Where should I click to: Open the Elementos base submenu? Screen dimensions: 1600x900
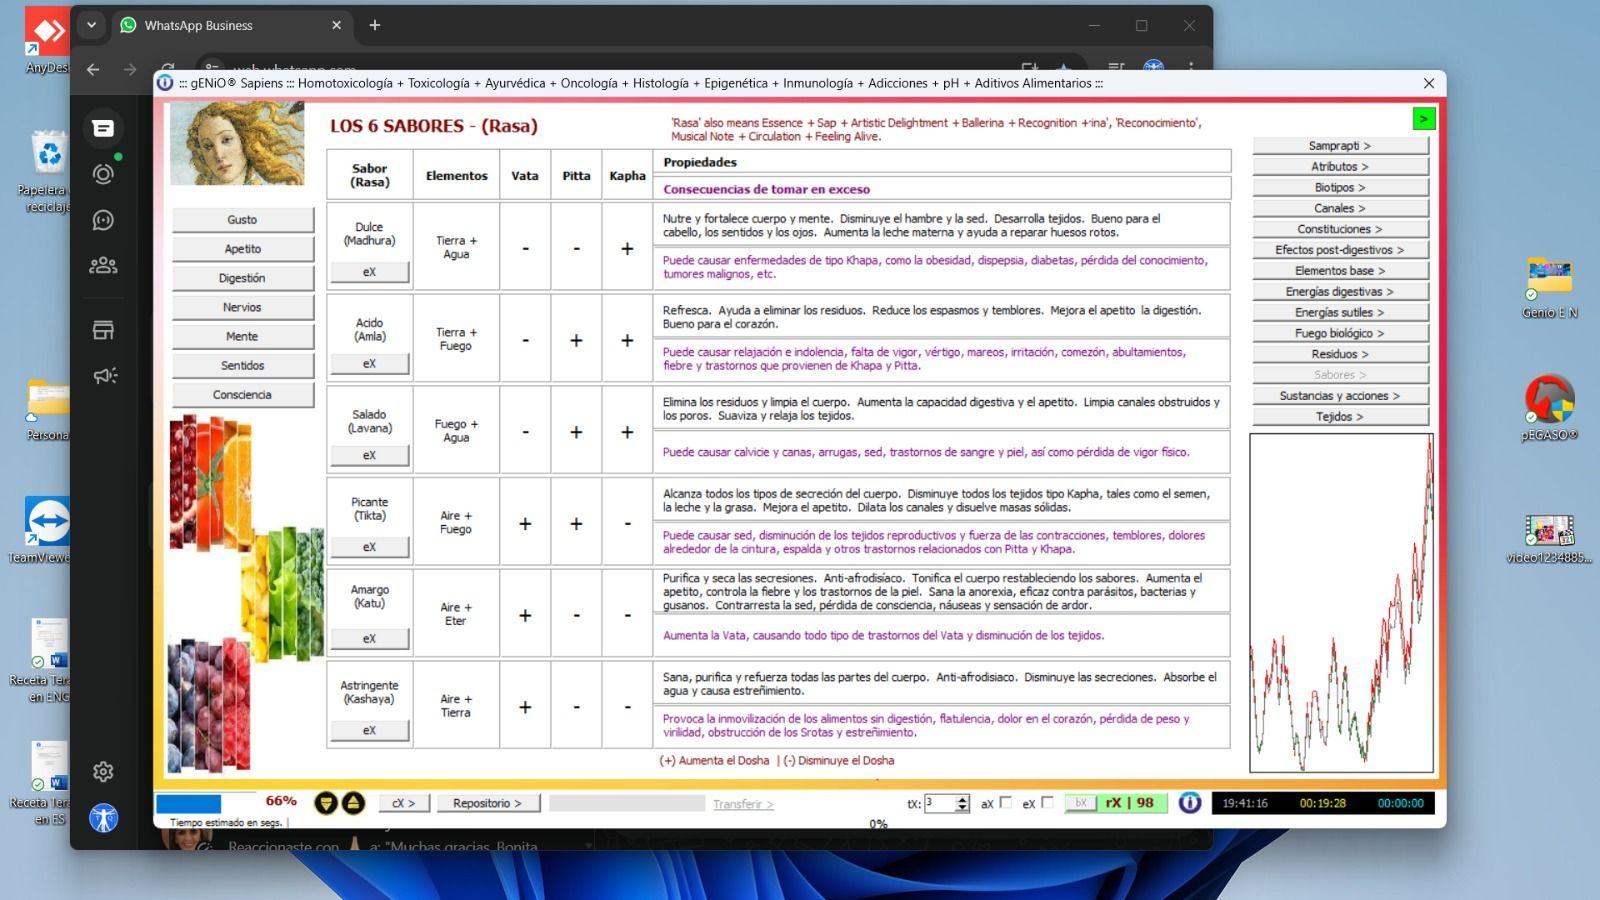(x=1340, y=270)
